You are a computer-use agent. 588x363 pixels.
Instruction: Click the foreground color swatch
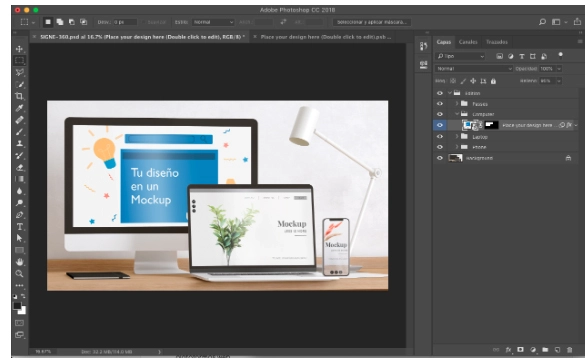(17, 306)
